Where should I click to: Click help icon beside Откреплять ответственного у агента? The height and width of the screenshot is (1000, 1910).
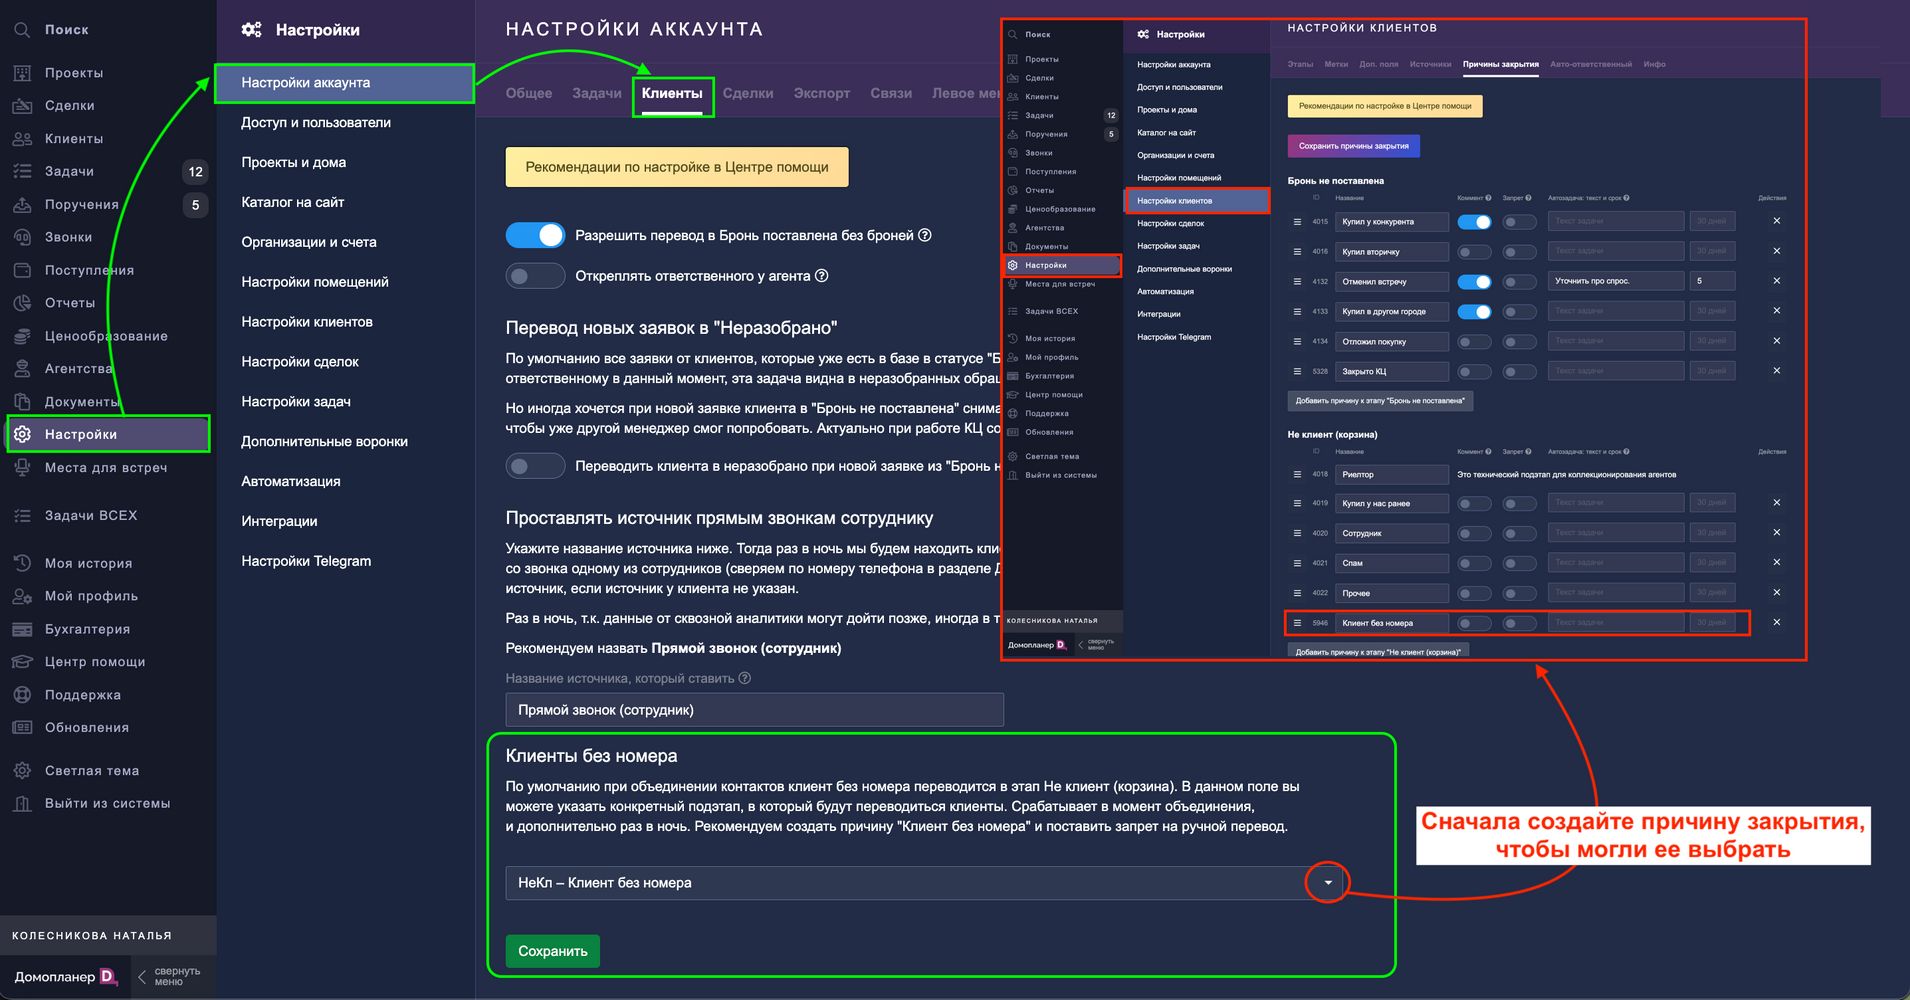822,276
